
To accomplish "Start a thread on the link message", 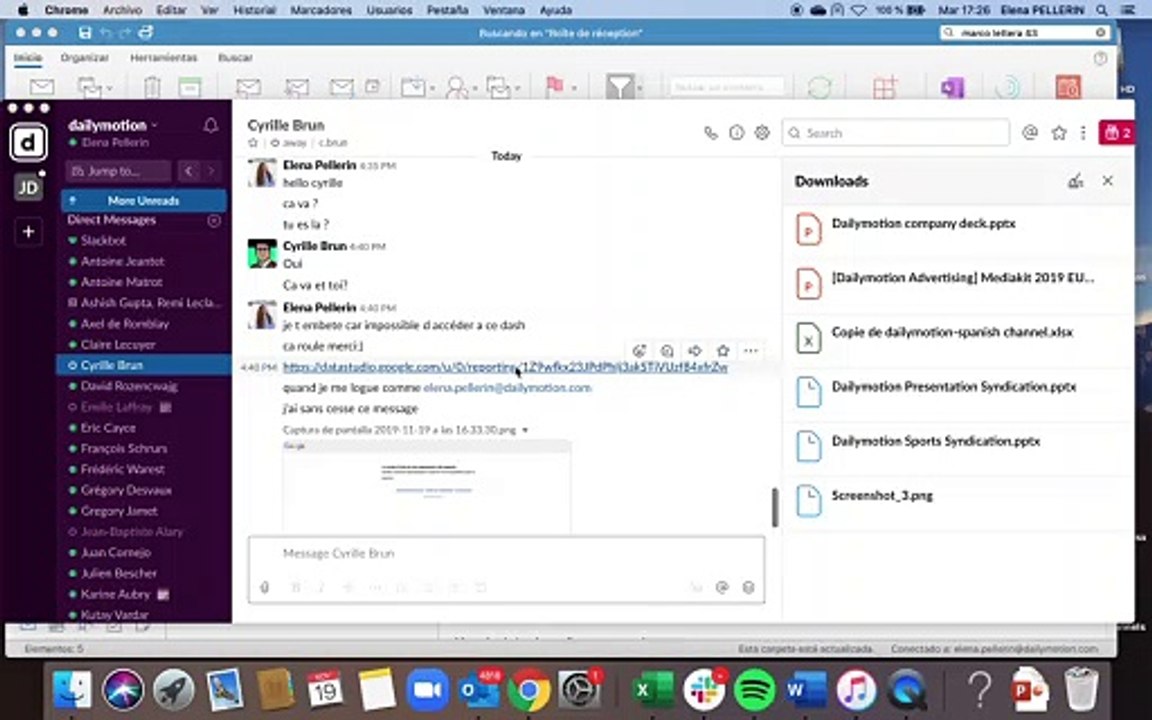I will click(667, 351).
